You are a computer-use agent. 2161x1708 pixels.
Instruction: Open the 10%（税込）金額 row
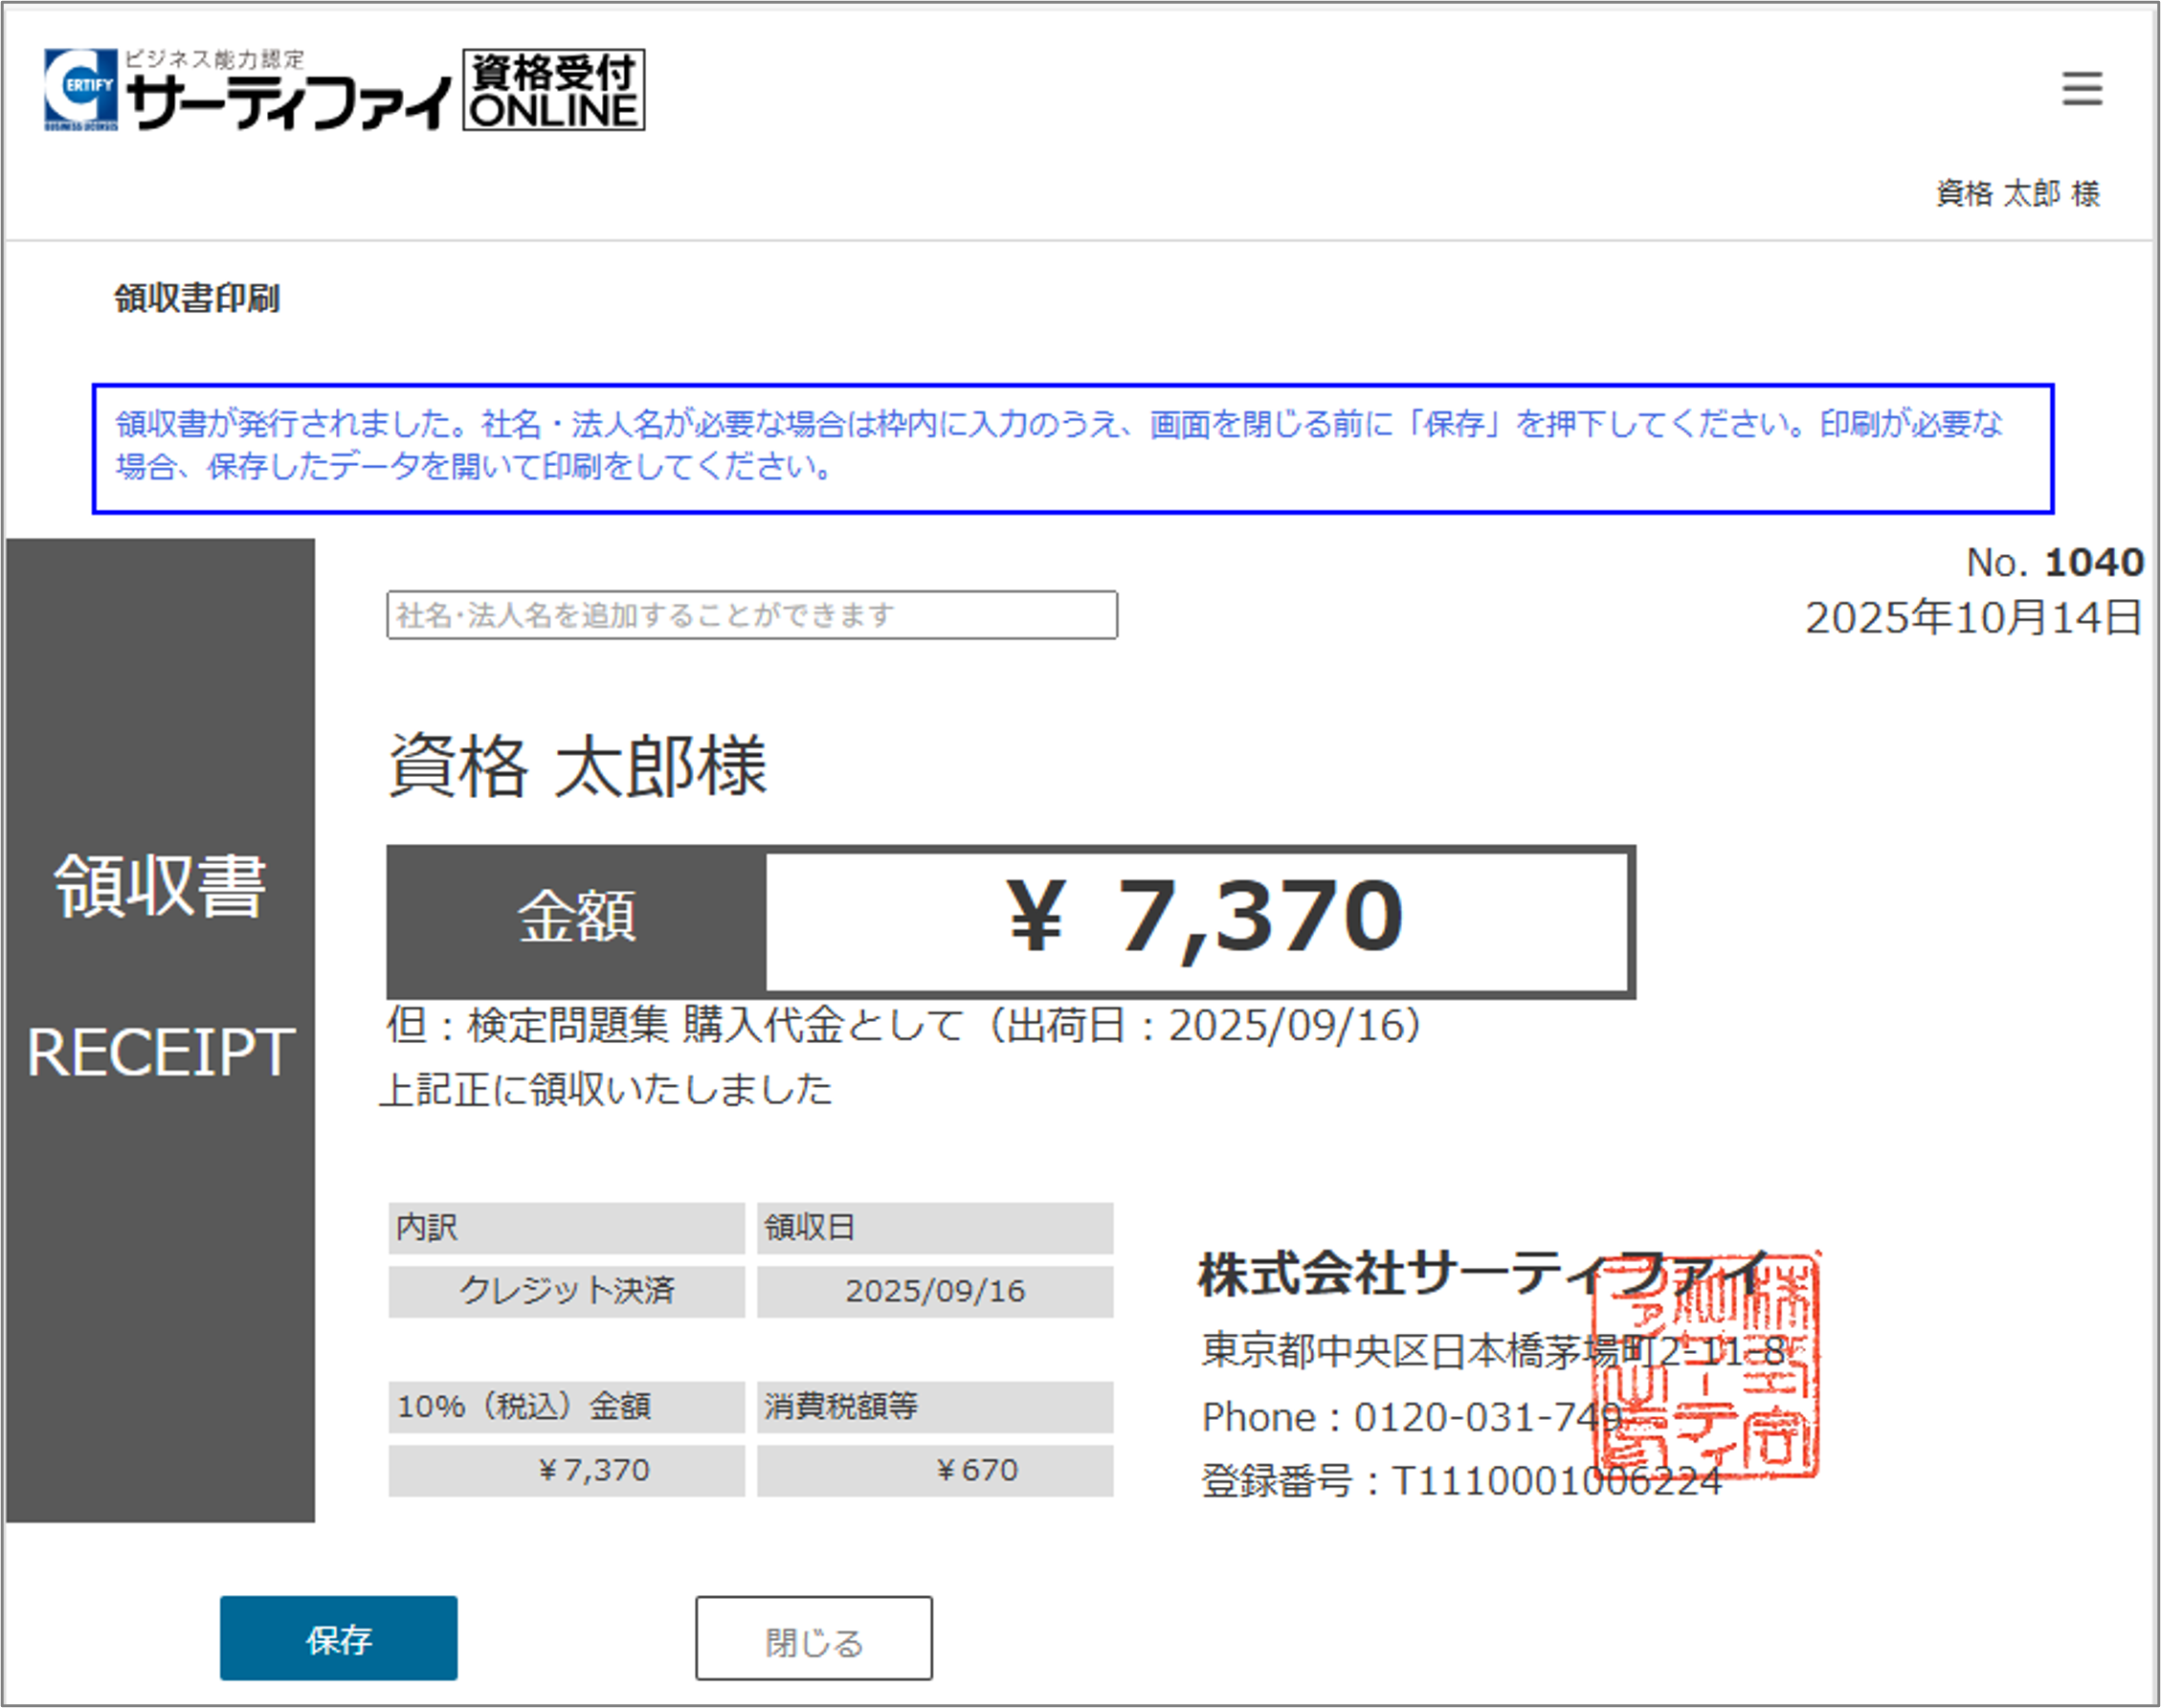click(565, 1406)
